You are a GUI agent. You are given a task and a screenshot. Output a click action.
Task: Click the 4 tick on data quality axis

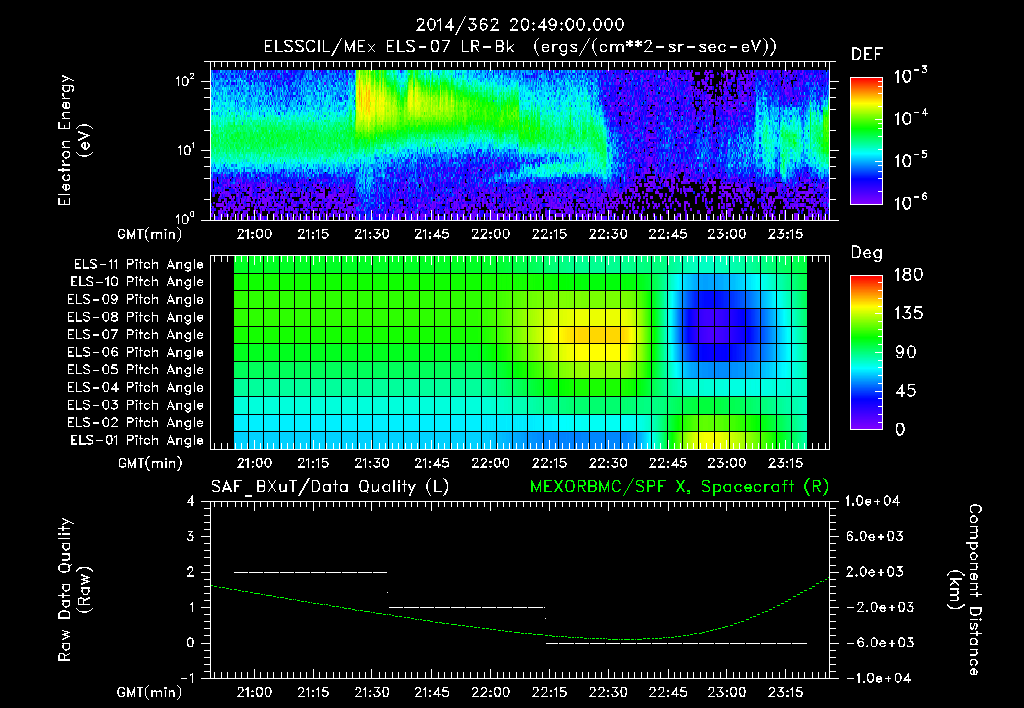click(x=191, y=501)
